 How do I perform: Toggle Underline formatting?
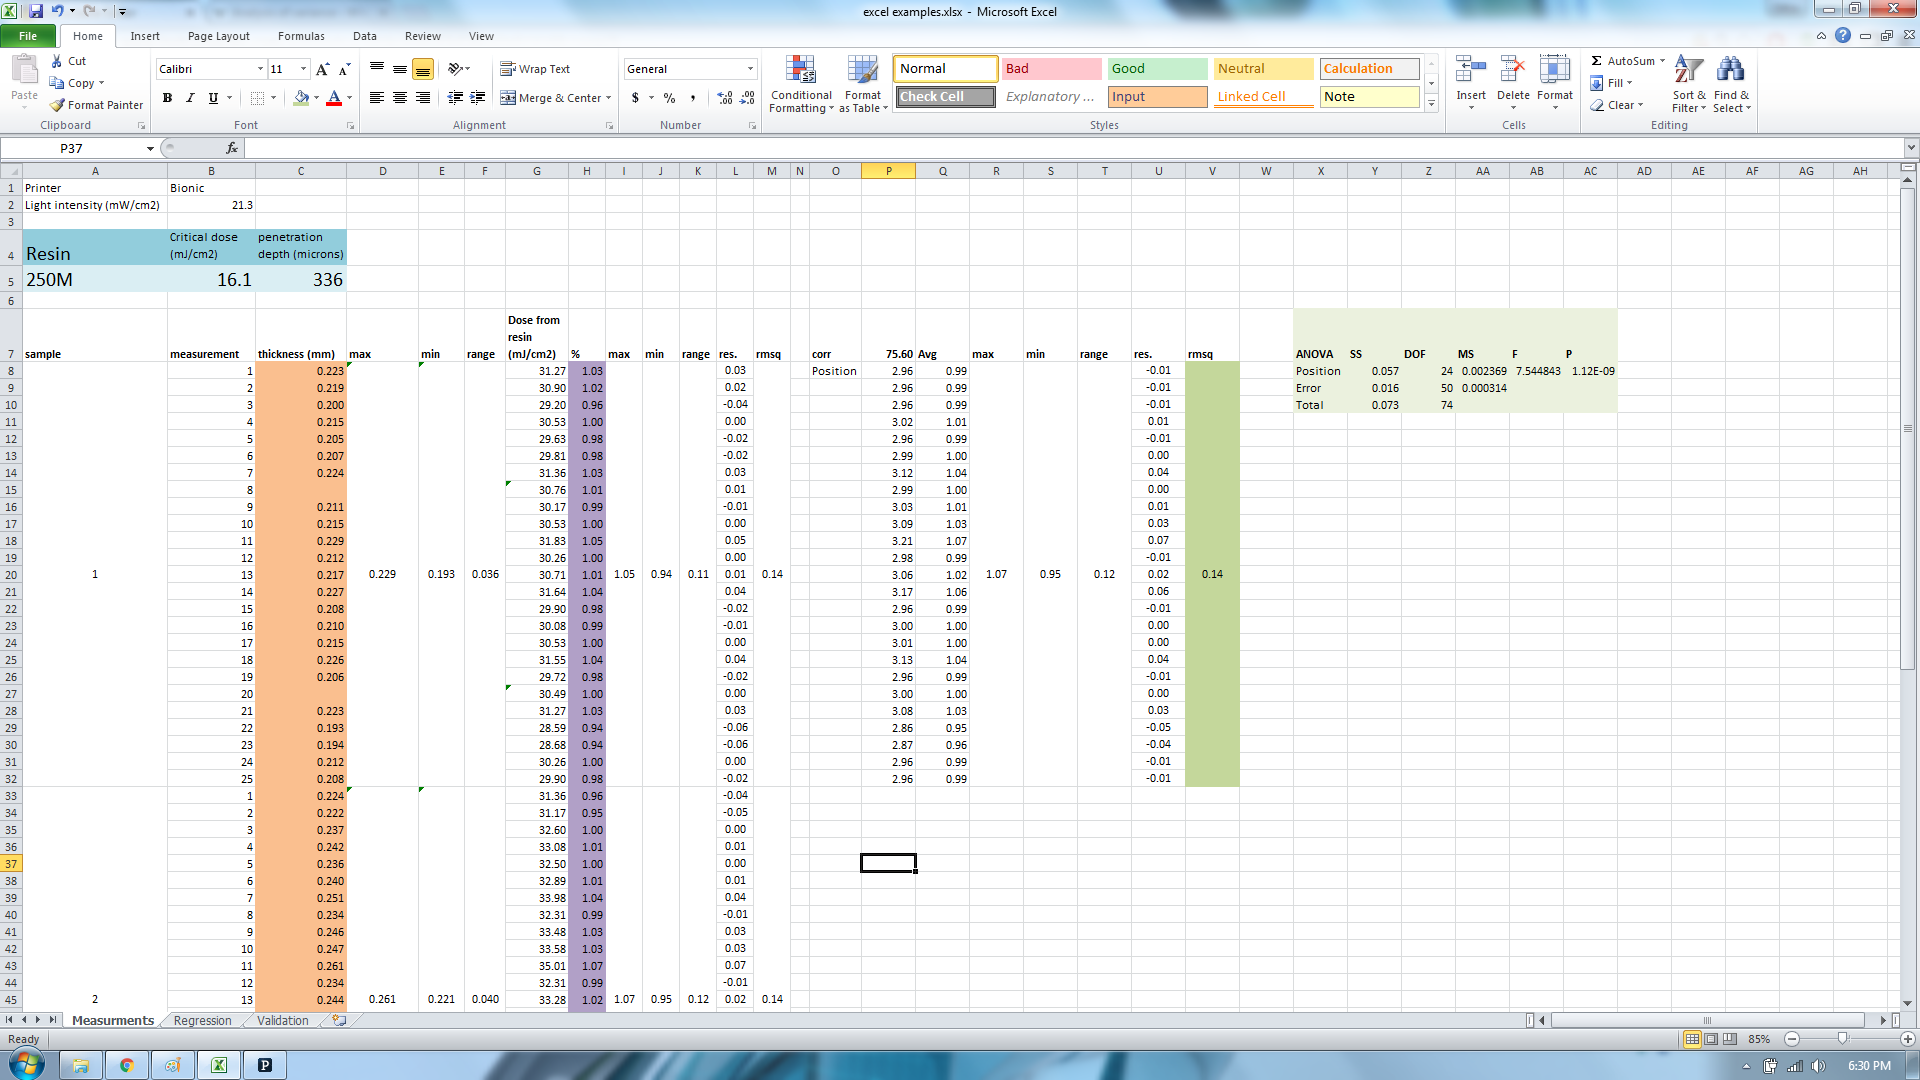(x=213, y=98)
